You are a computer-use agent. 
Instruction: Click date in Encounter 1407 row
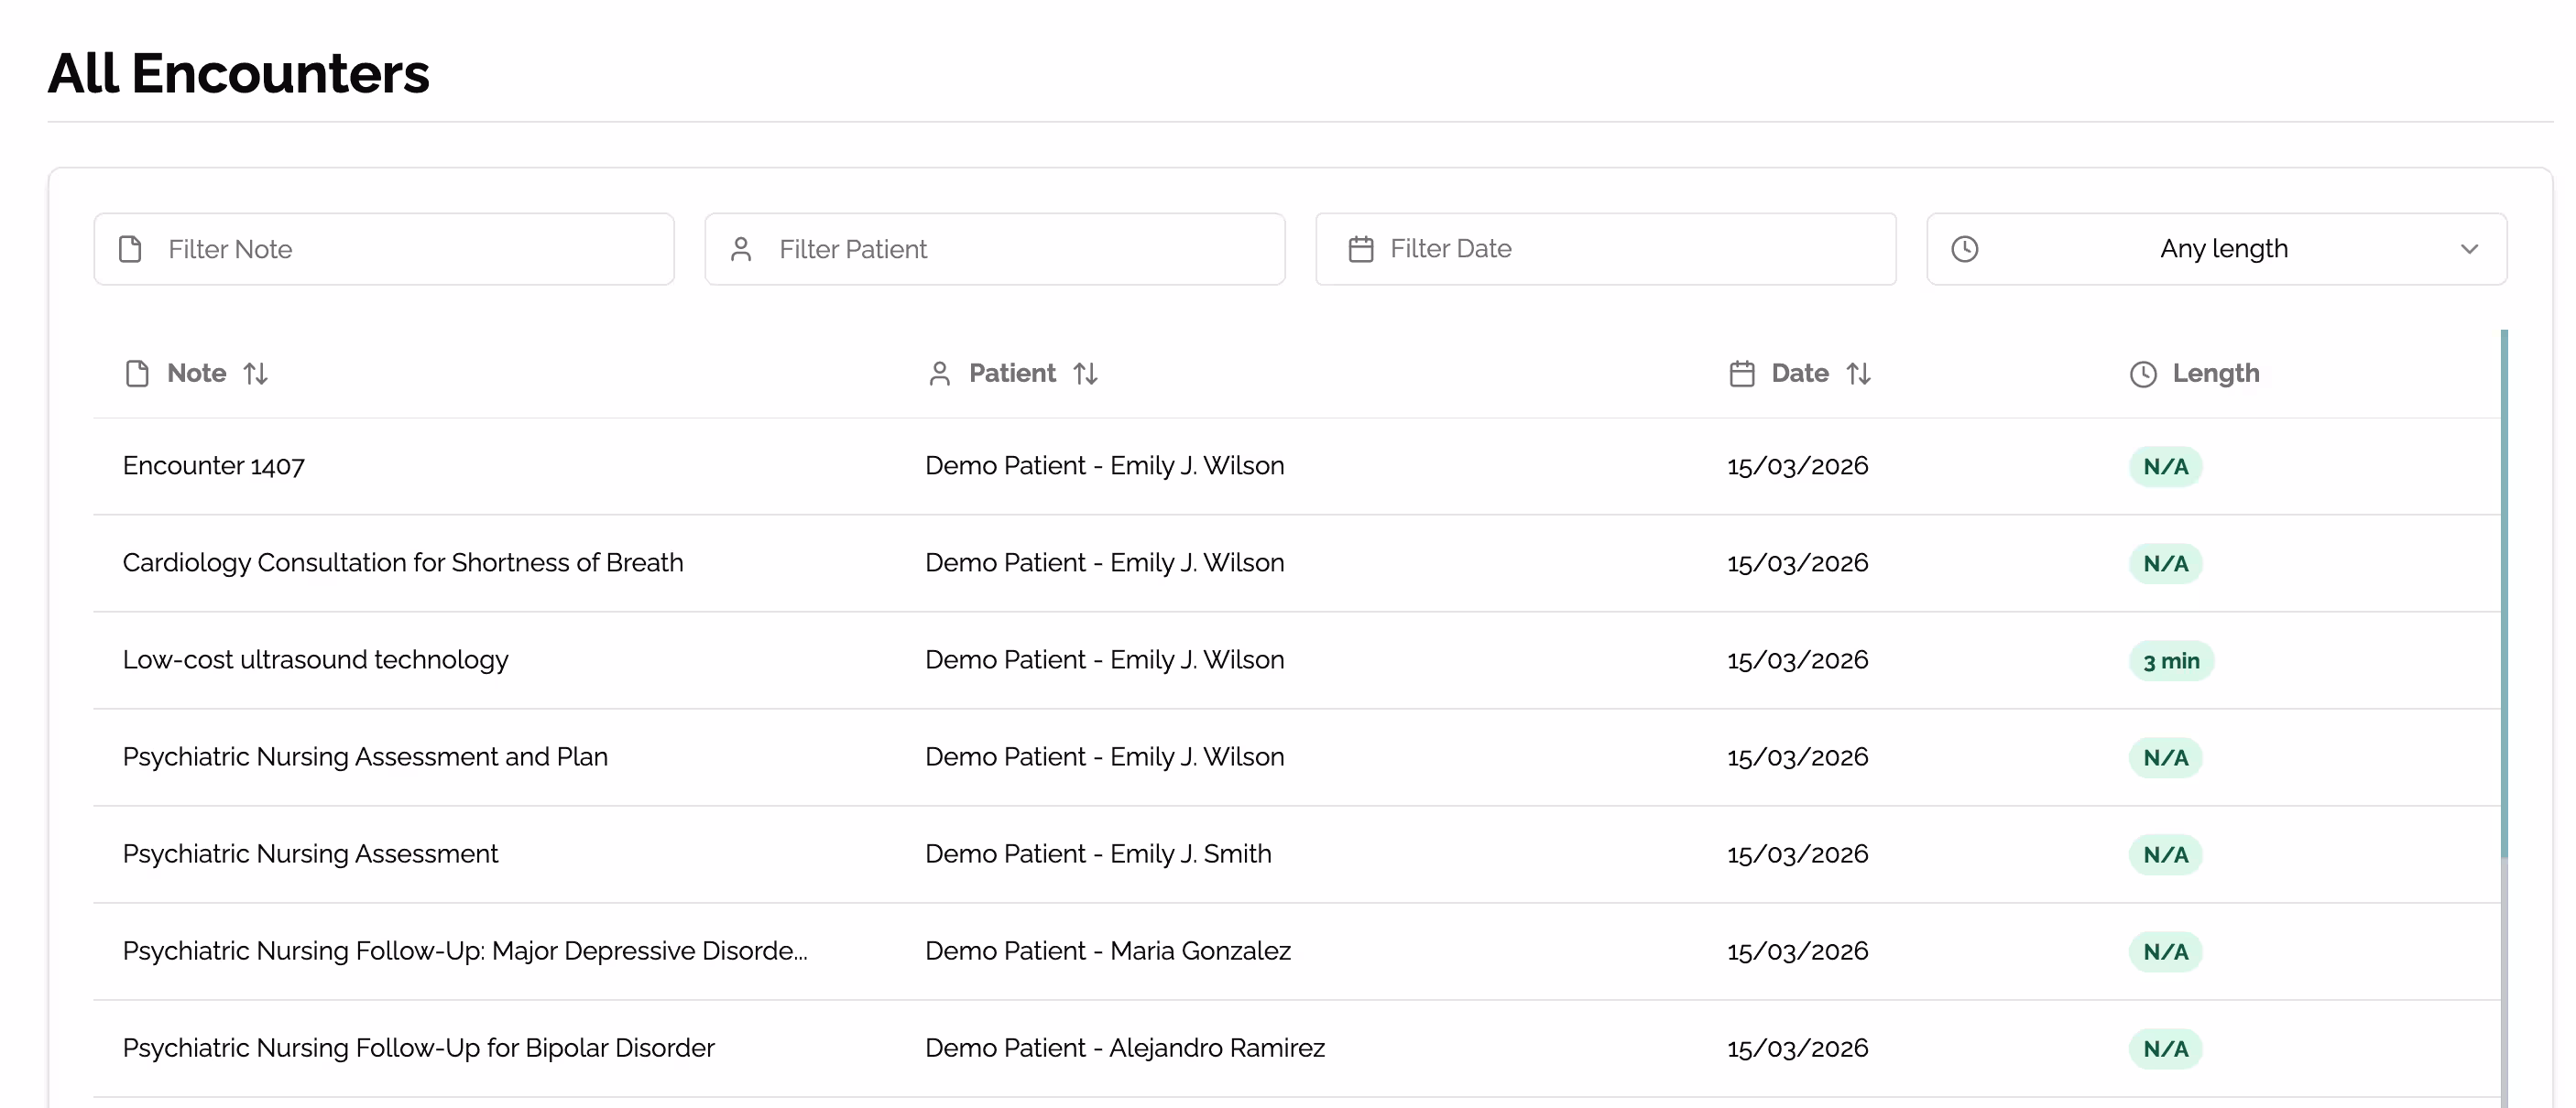tap(1798, 466)
